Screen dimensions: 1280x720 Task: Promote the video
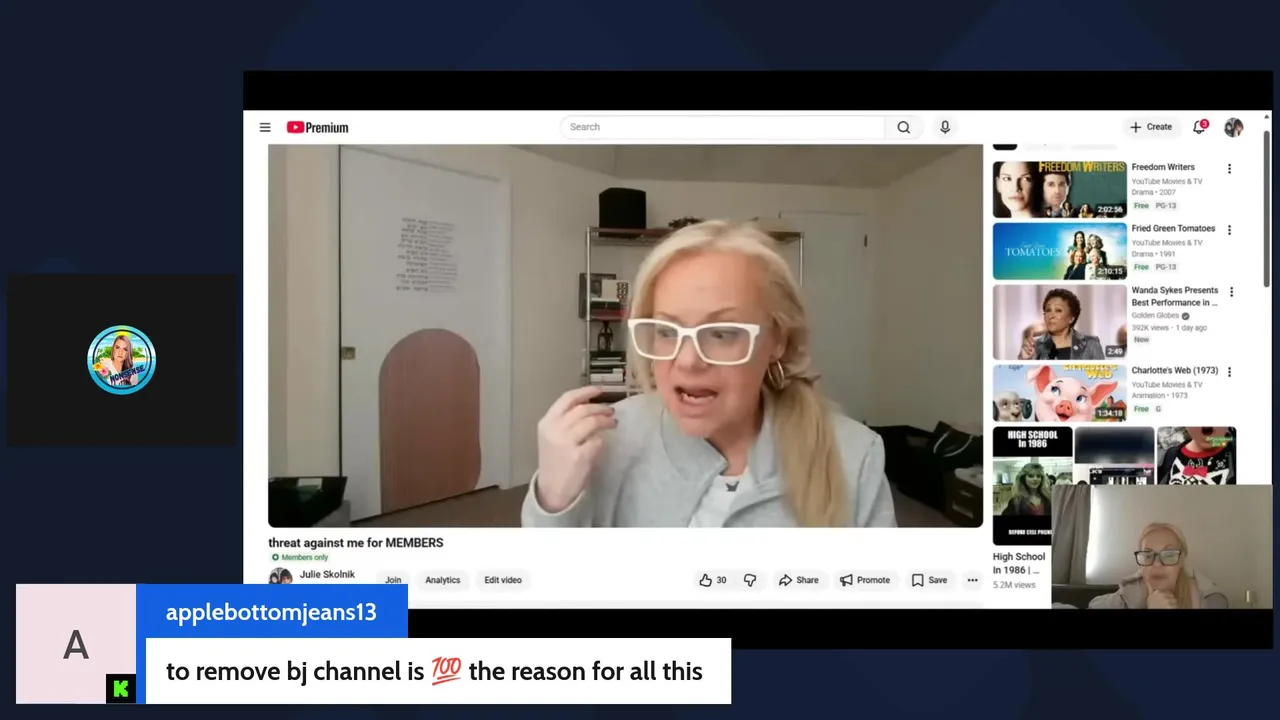pyautogui.click(x=864, y=580)
